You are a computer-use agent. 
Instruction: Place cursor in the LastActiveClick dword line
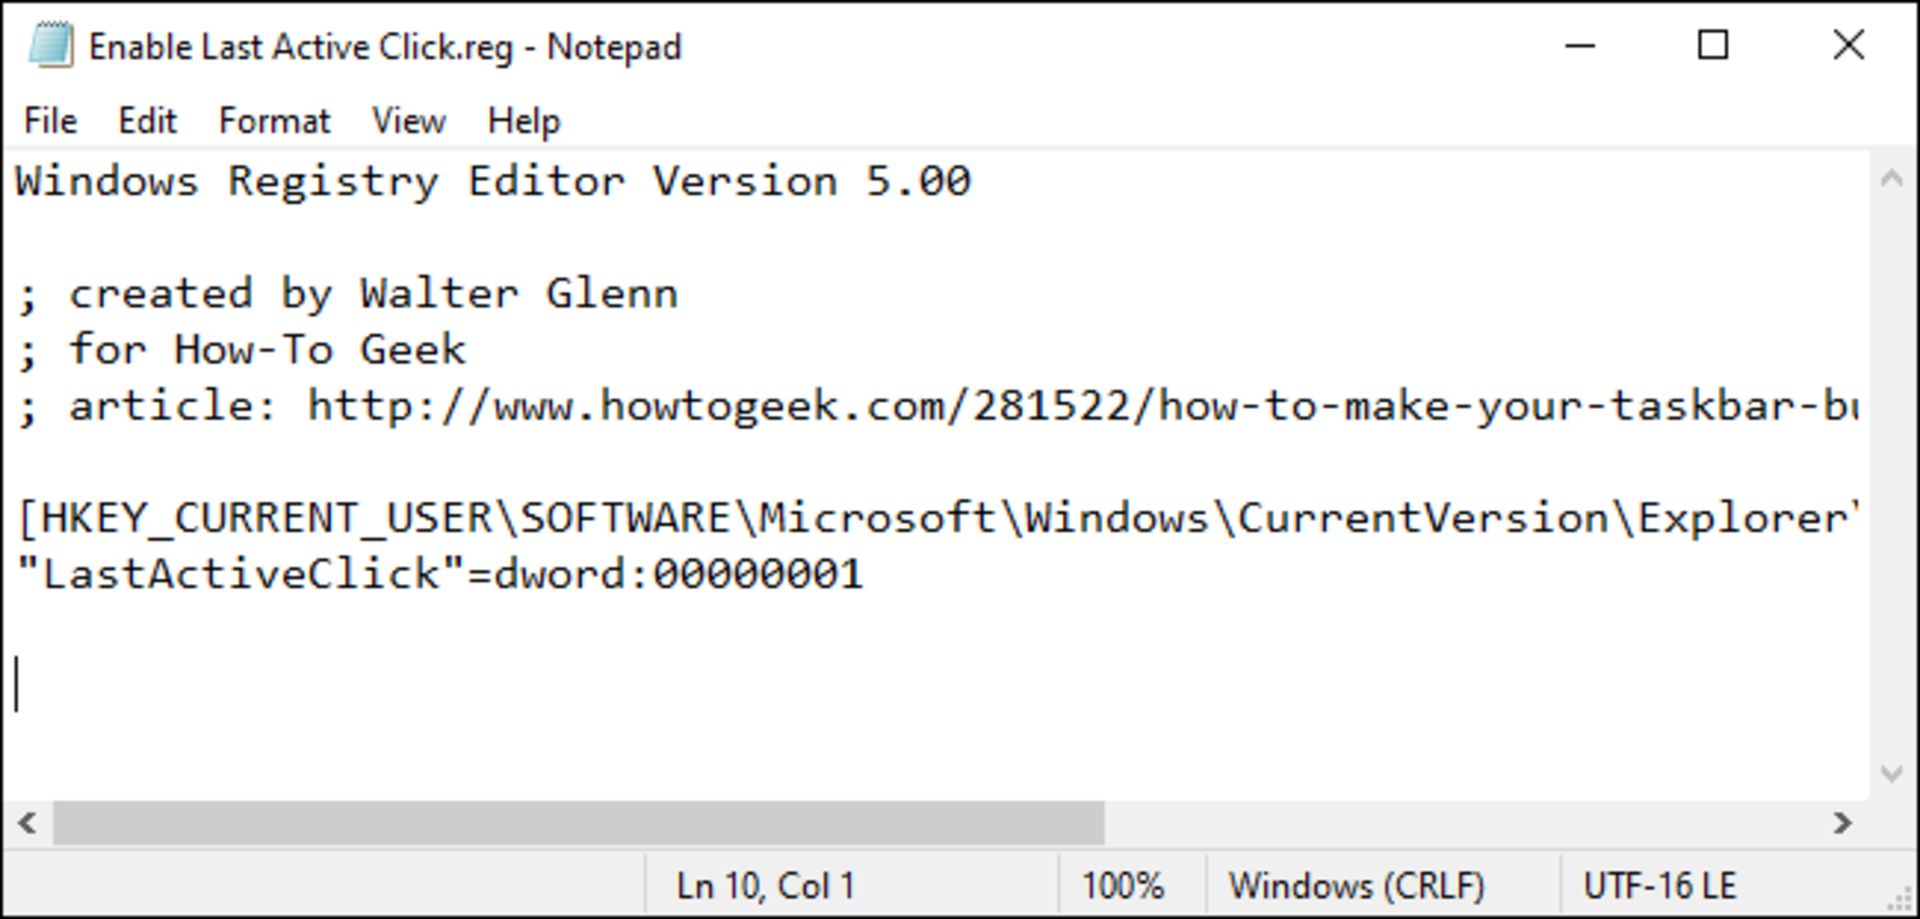point(440,574)
